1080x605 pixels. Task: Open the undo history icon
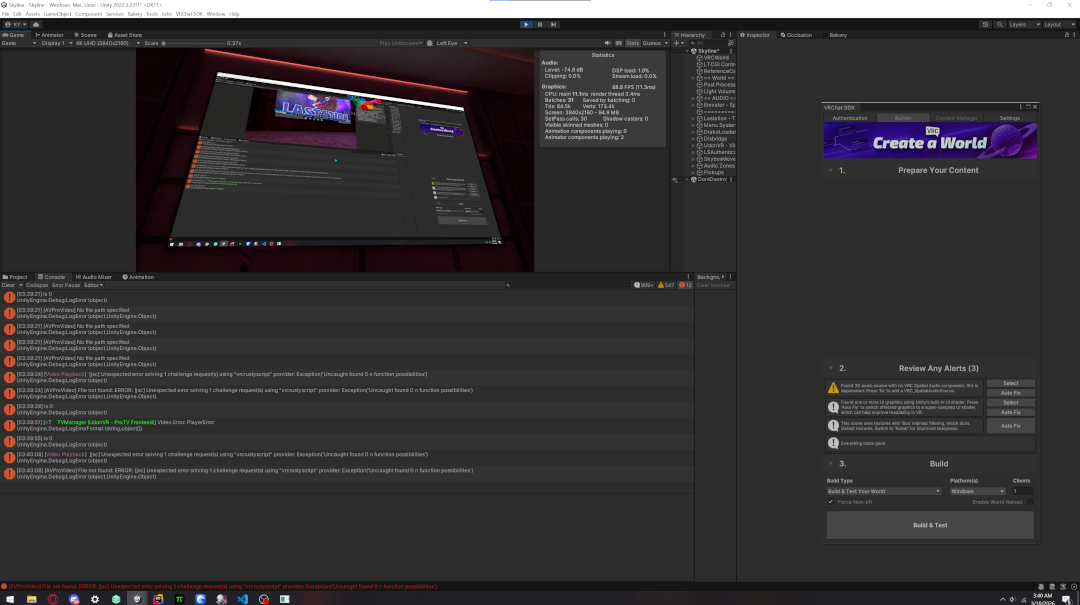pos(985,24)
